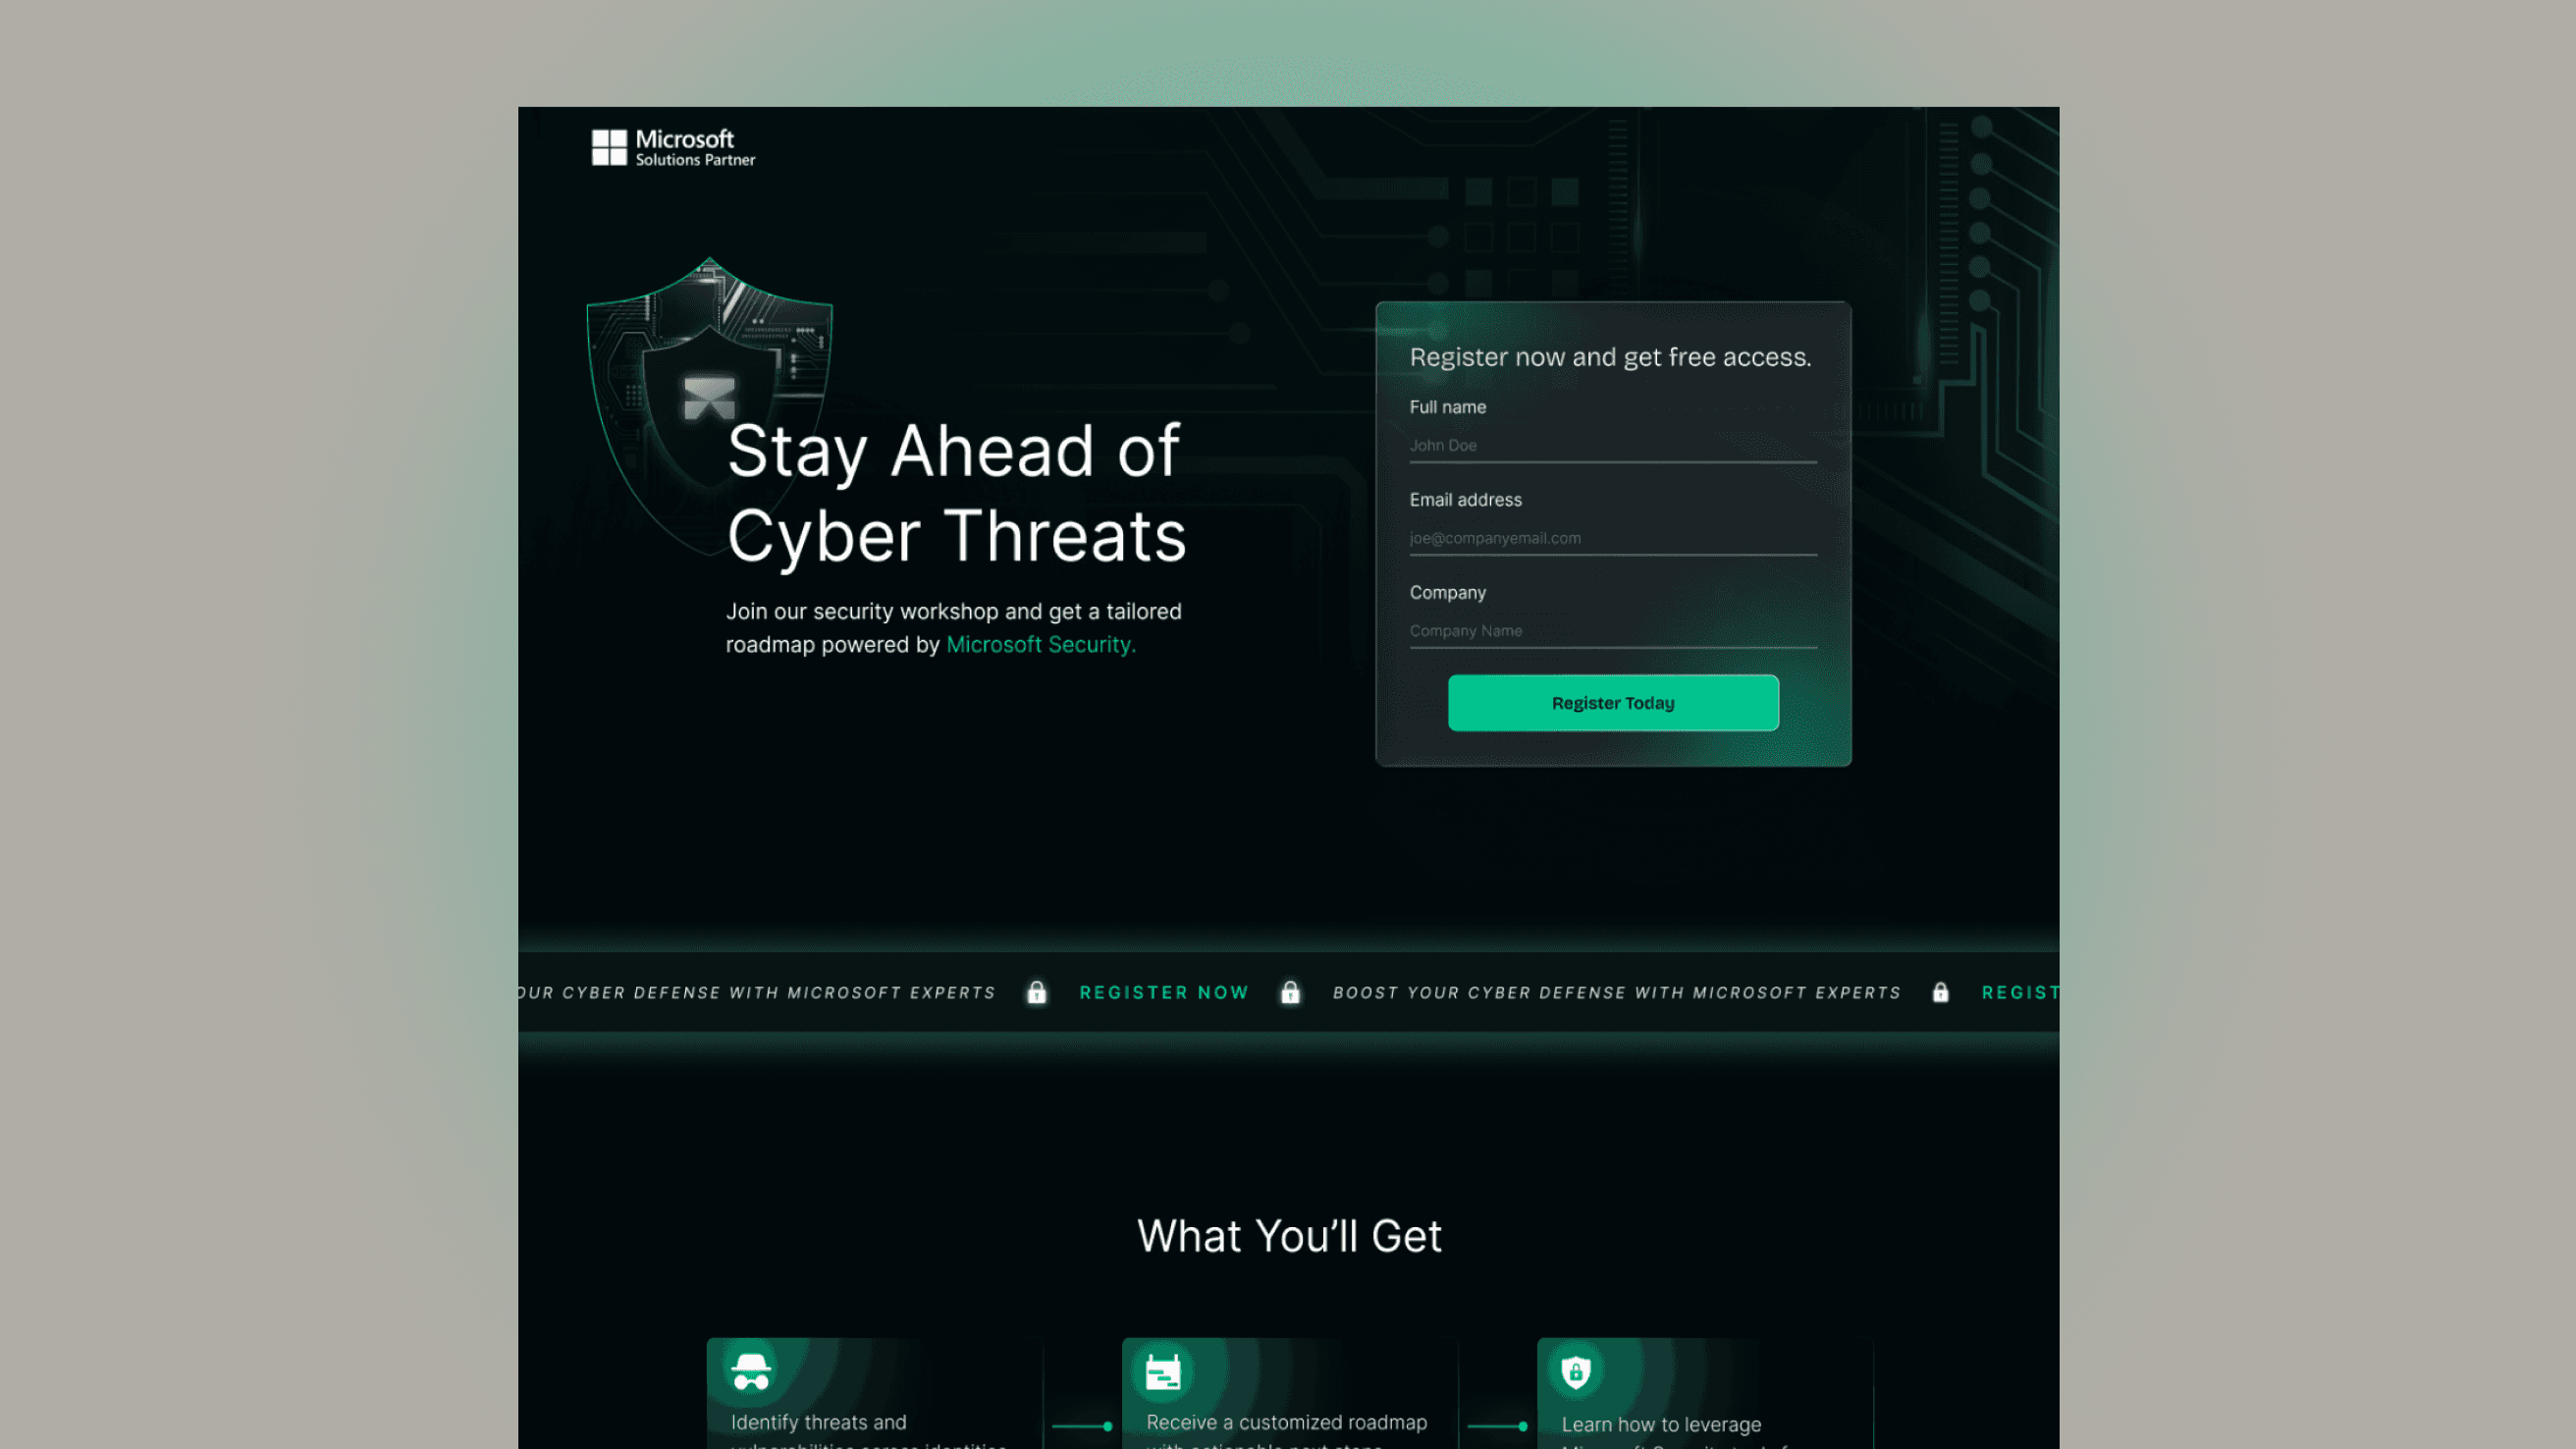Focus the Company name input field
Image resolution: width=2576 pixels, height=1449 pixels.
[1613, 632]
